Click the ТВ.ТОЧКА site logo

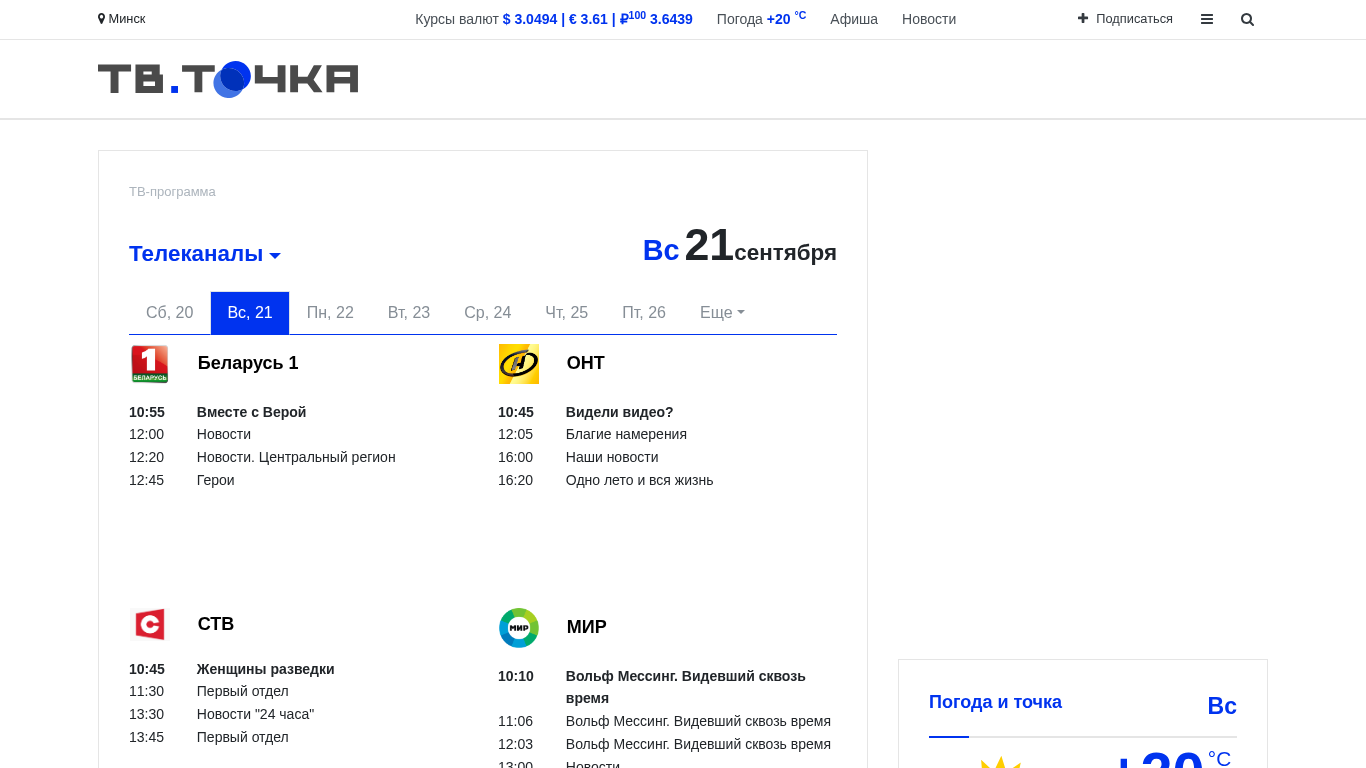click(x=228, y=79)
